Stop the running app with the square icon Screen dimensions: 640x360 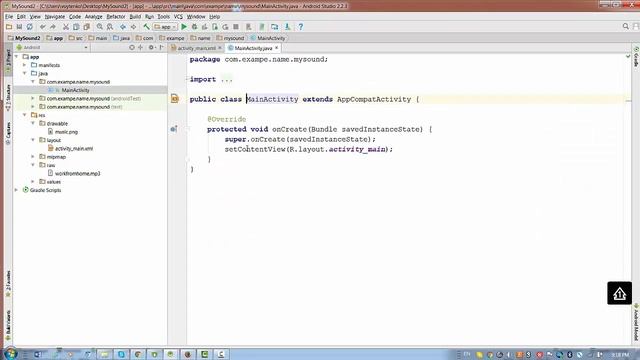[236, 27]
